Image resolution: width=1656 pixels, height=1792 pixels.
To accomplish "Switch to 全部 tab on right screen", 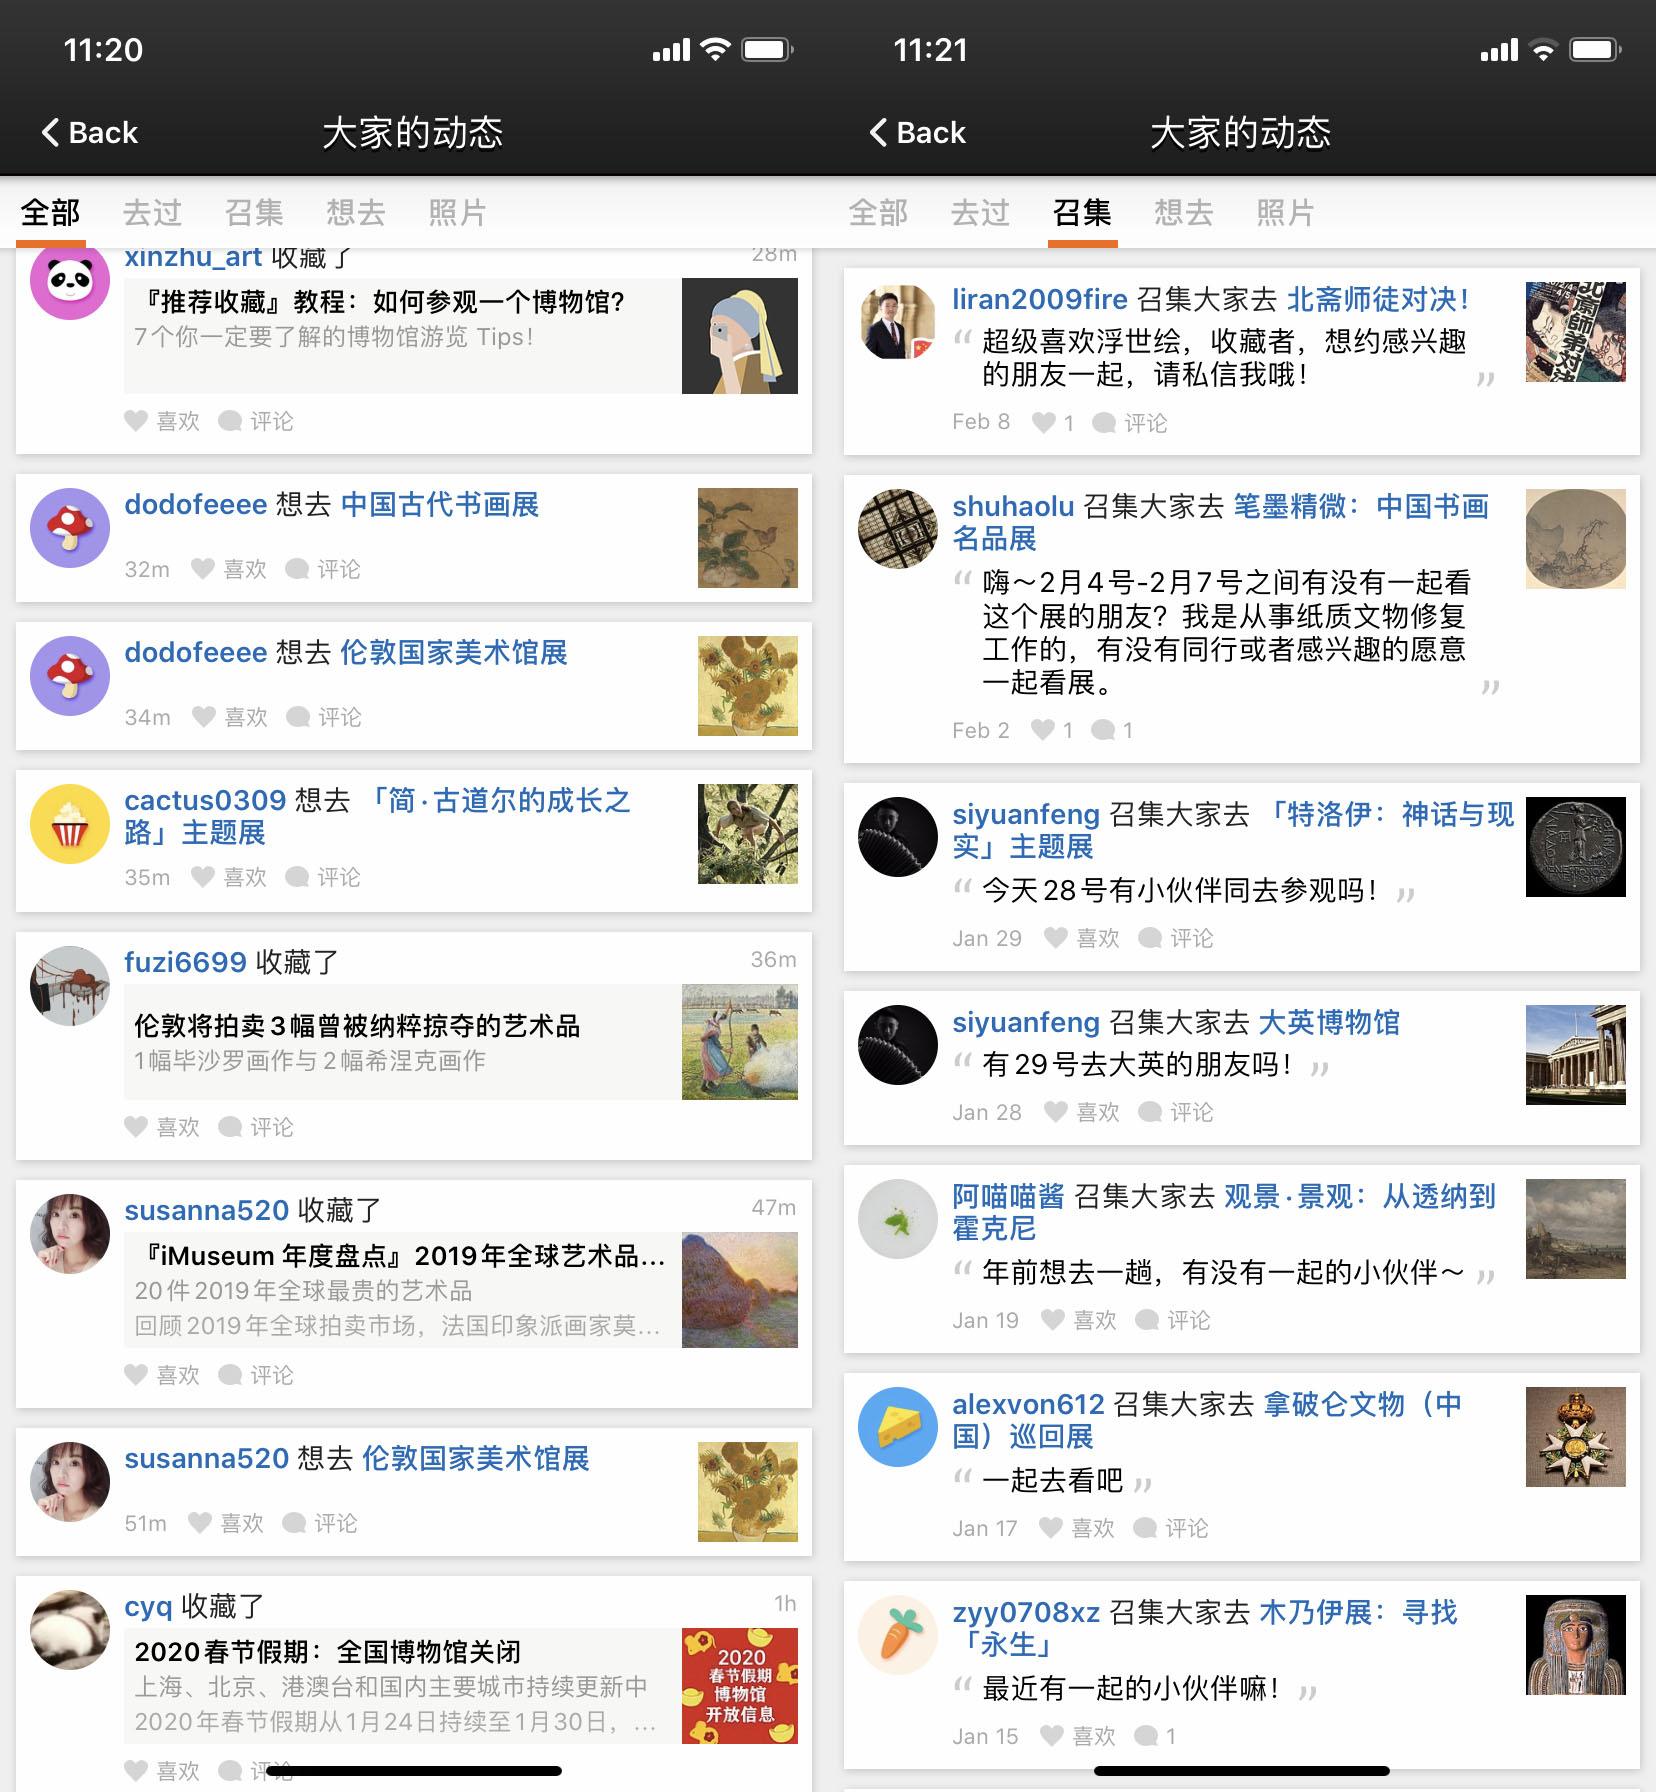I will (878, 212).
